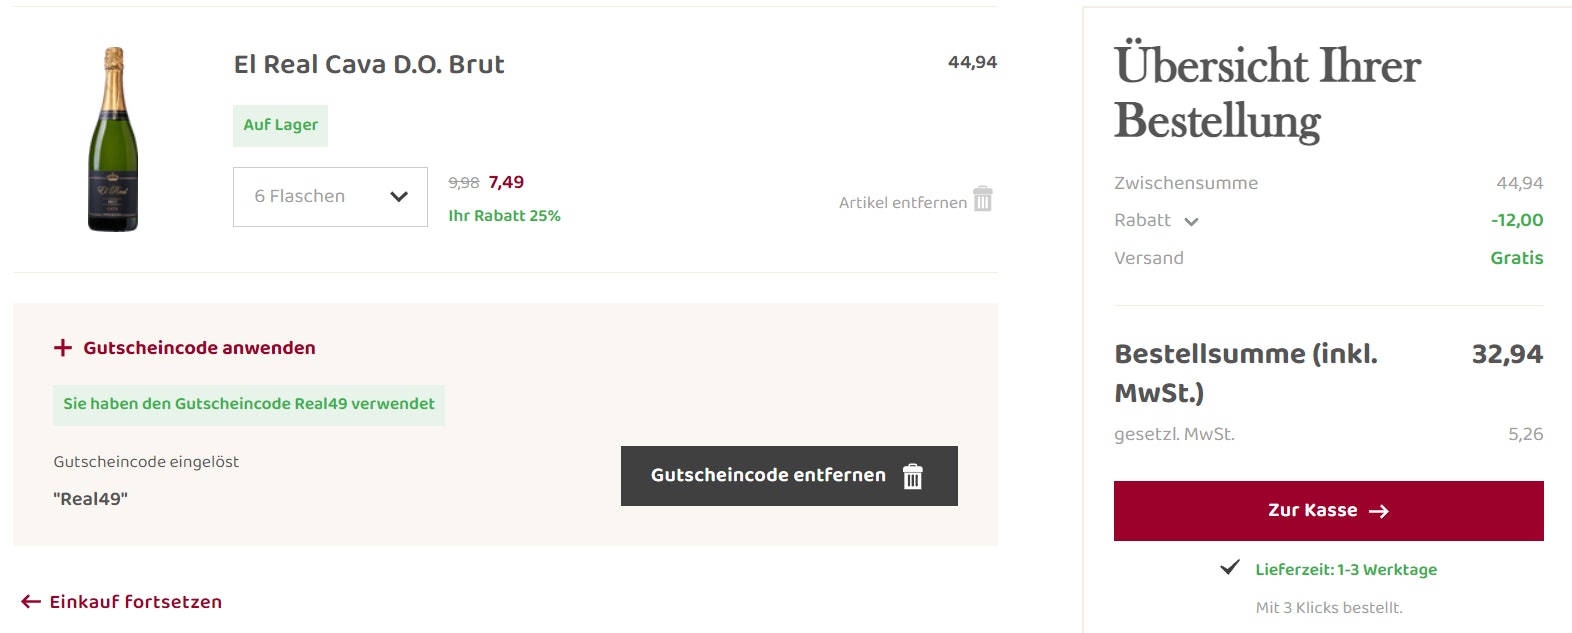This screenshot has width=1572, height=633.
Task: Open the El Real Cava D.O. Brut product page
Action: (x=369, y=64)
